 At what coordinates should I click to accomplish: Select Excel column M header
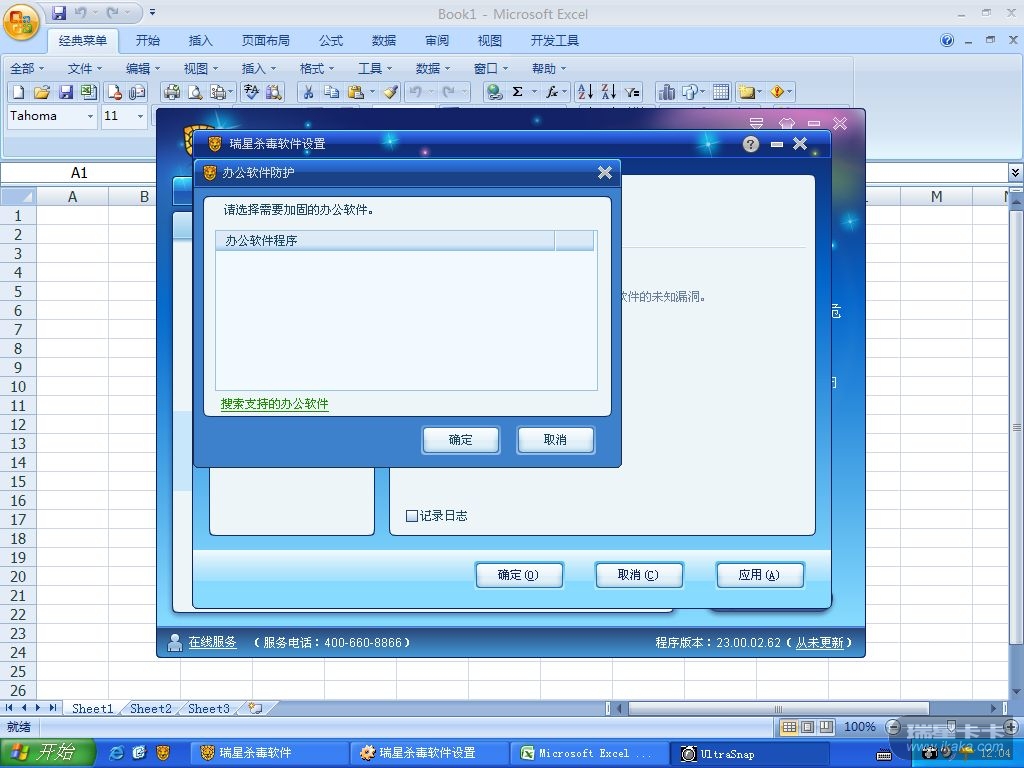936,197
